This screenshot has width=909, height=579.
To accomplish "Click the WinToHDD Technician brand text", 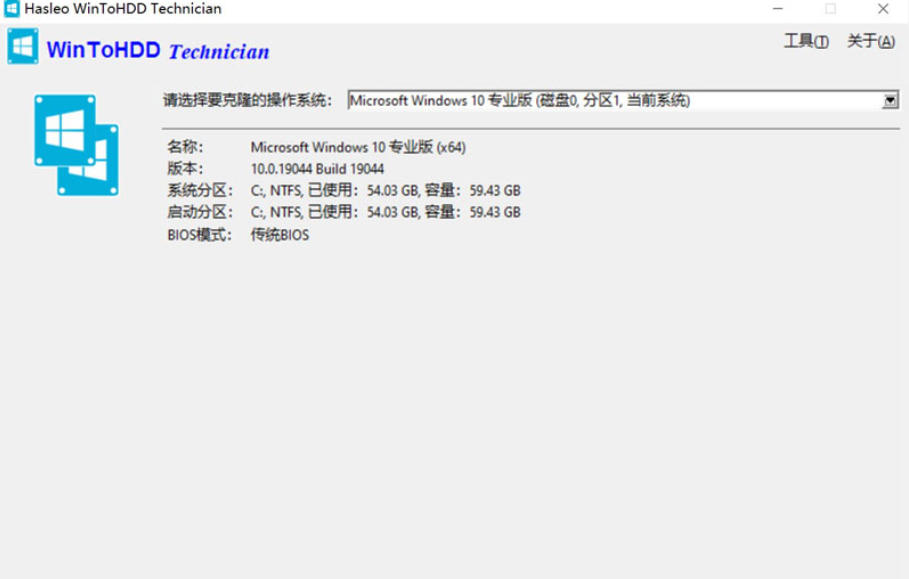I will (158, 50).
